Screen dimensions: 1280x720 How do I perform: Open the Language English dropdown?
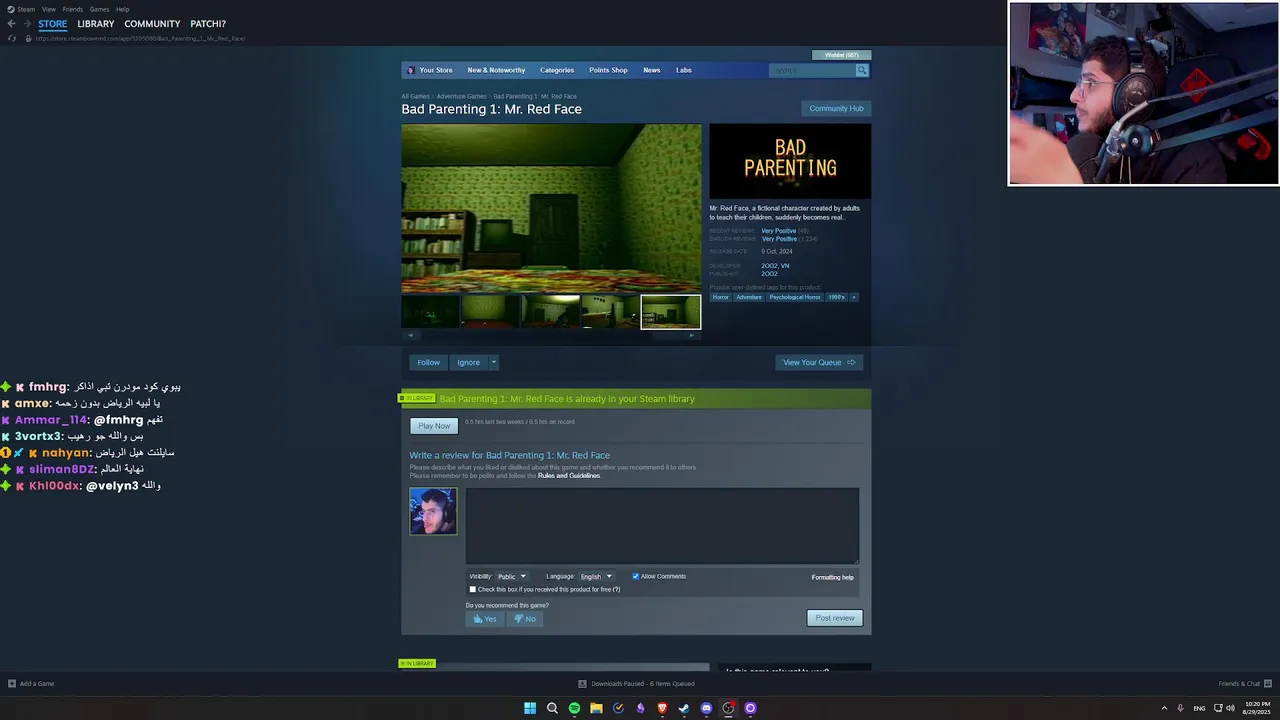click(x=596, y=576)
